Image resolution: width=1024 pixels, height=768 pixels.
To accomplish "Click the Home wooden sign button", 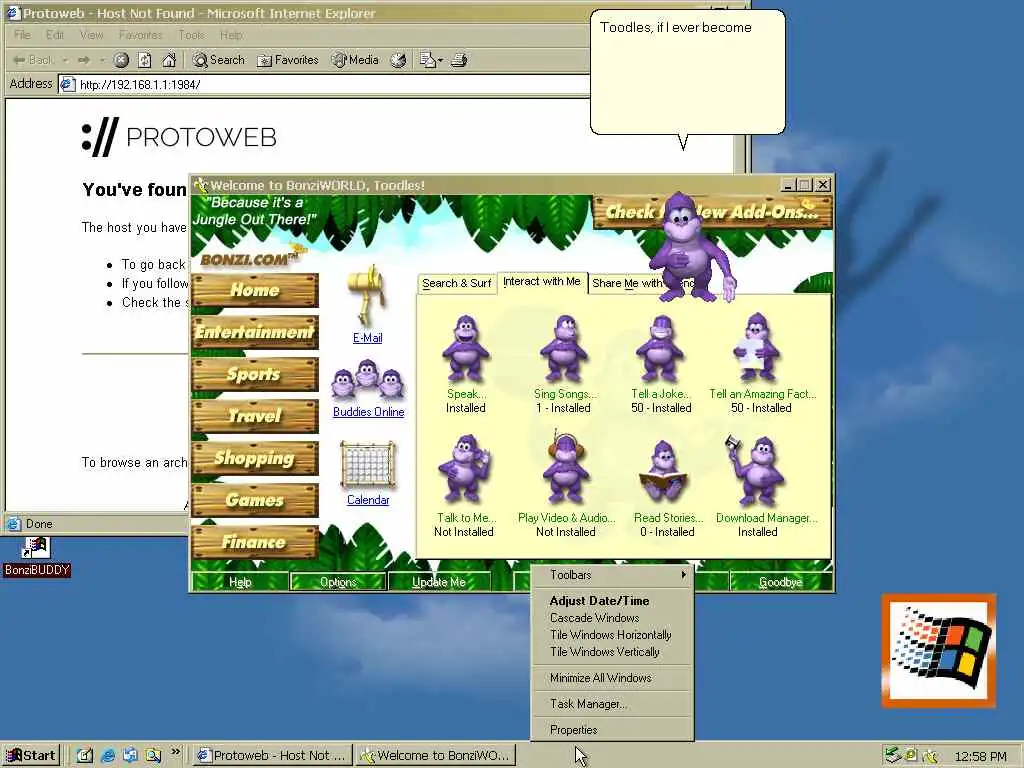I will click(x=255, y=290).
